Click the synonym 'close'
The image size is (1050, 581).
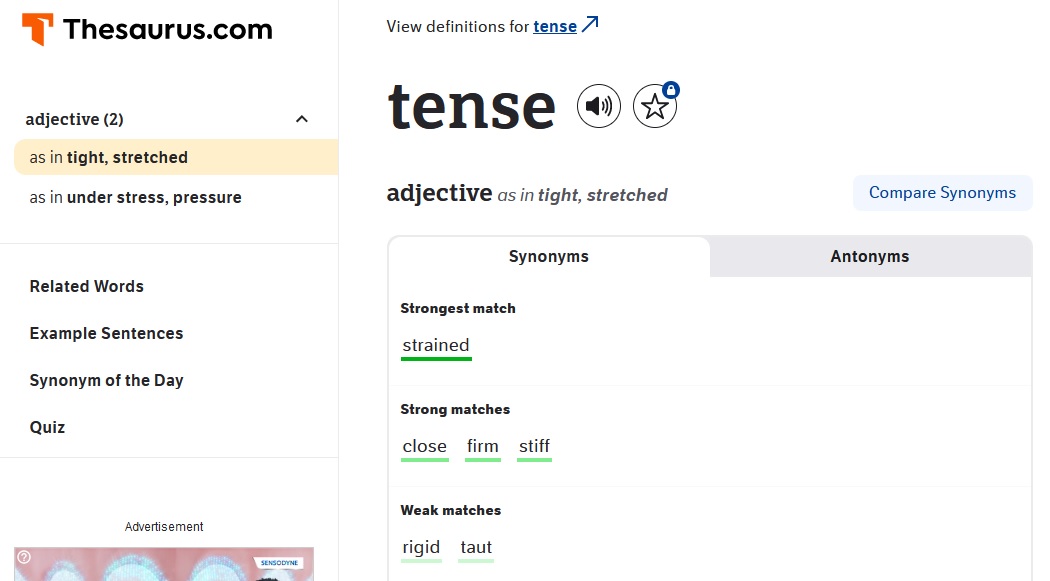pos(424,446)
